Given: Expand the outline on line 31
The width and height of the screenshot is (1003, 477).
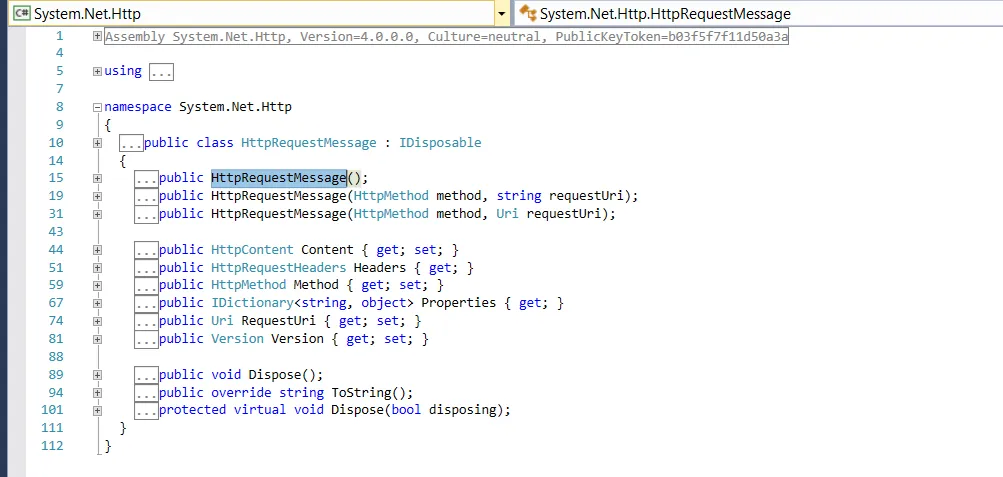Looking at the screenshot, I should pos(97,214).
